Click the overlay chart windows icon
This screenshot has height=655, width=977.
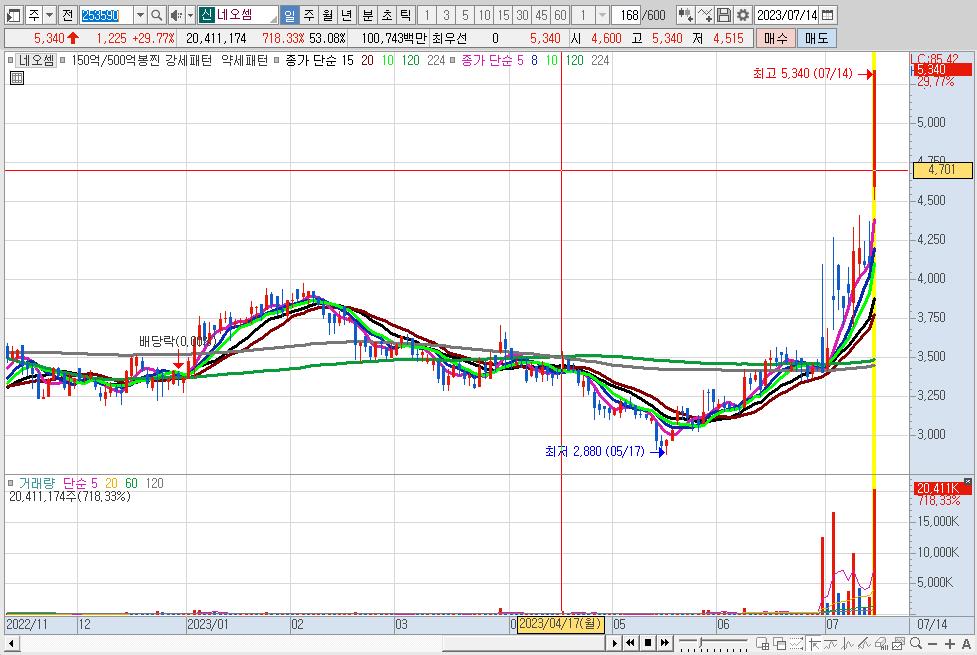(779, 644)
